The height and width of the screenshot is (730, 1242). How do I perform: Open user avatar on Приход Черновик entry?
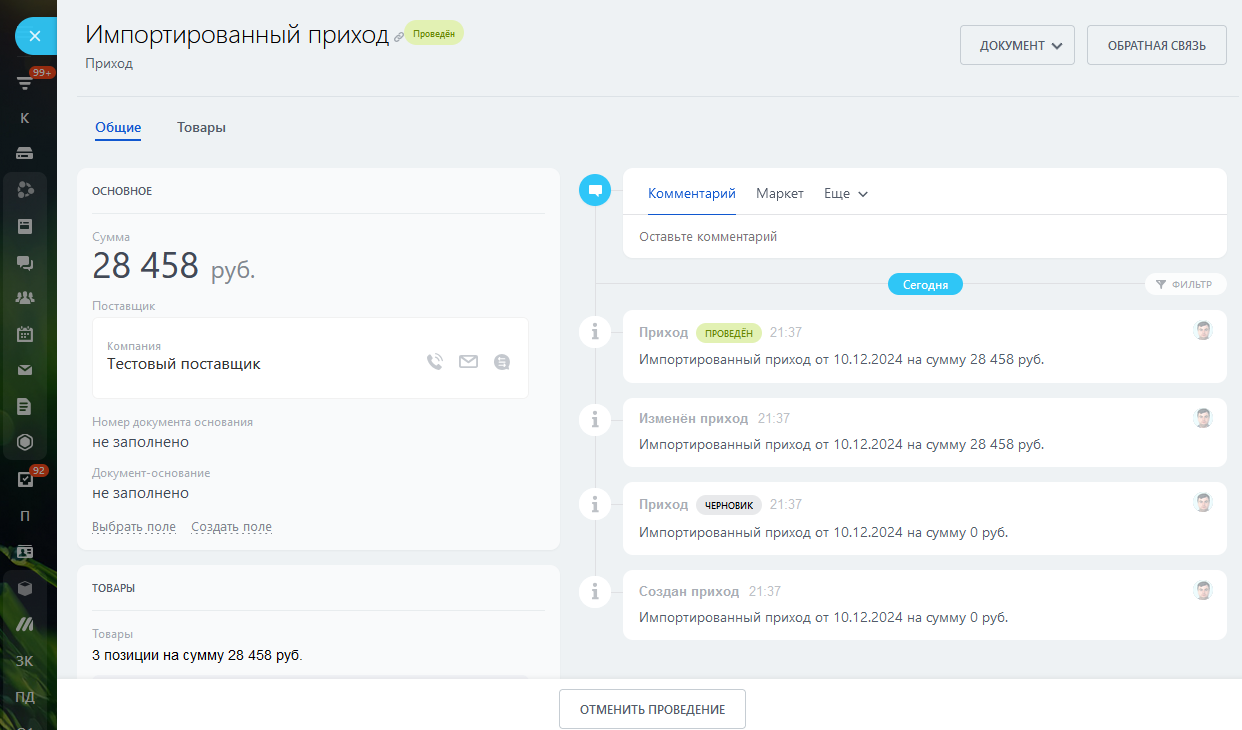click(1203, 503)
